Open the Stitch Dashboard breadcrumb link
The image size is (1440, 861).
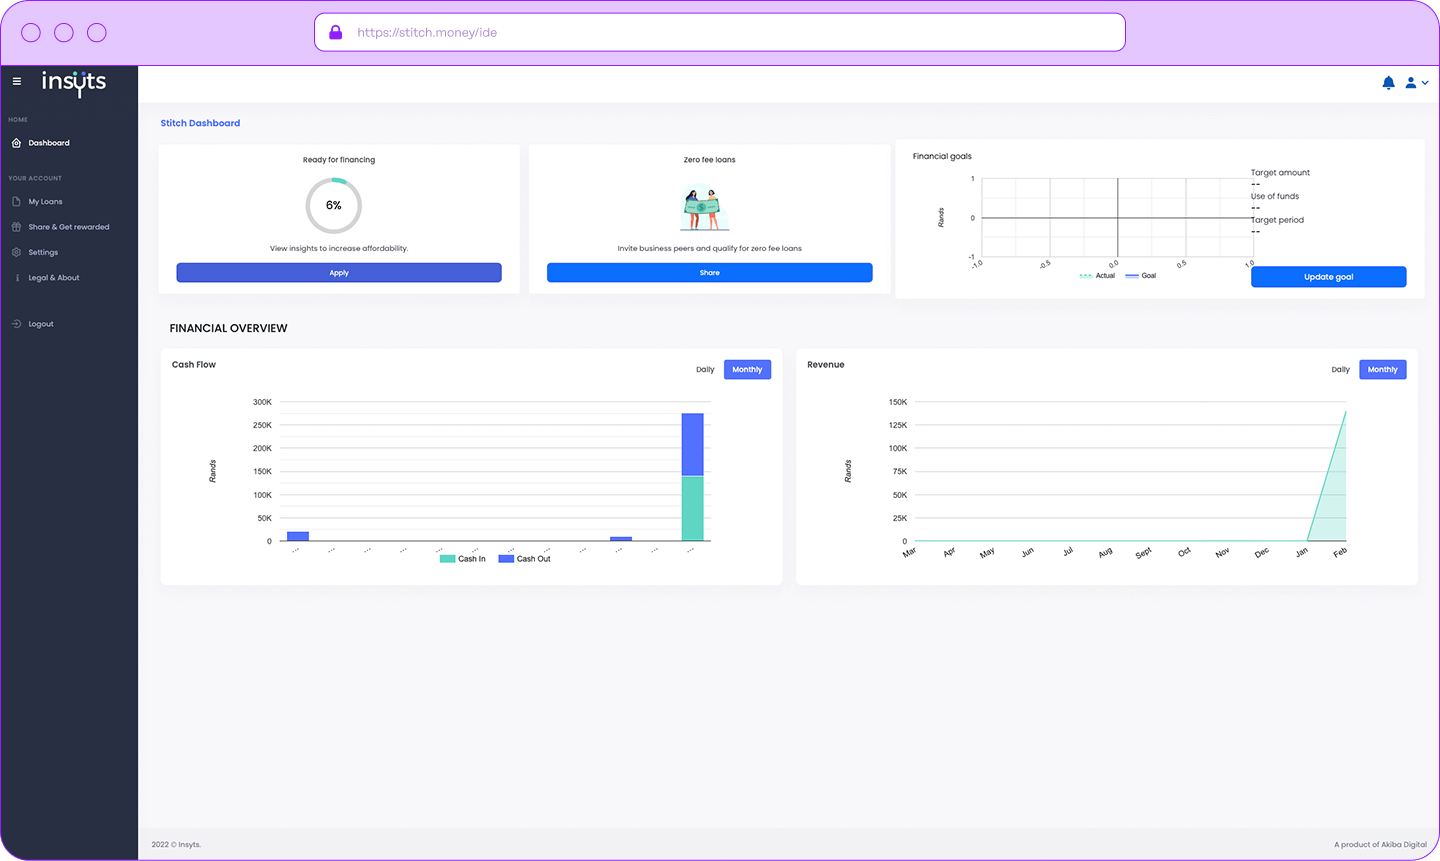[200, 123]
